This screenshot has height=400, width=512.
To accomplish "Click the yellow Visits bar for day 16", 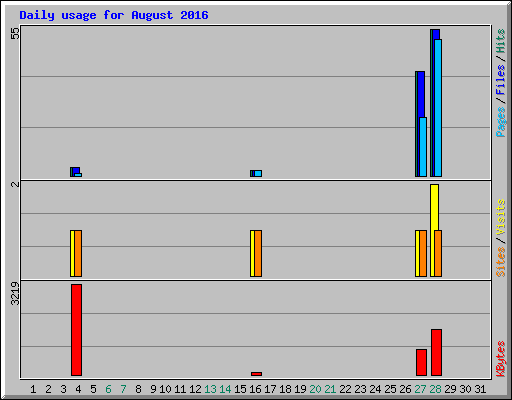I will click(x=252, y=253).
